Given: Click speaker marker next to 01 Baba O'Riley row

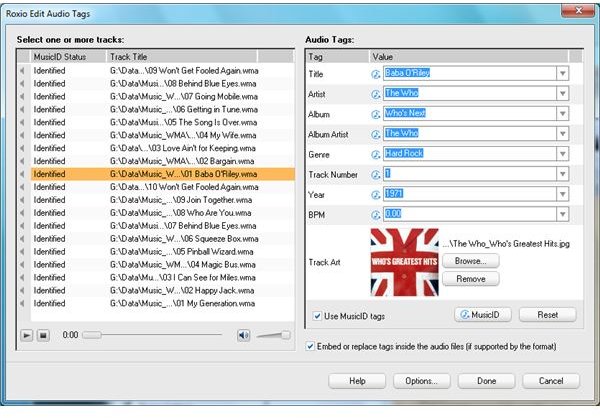Looking at the screenshot, I should pyautogui.click(x=23, y=174).
